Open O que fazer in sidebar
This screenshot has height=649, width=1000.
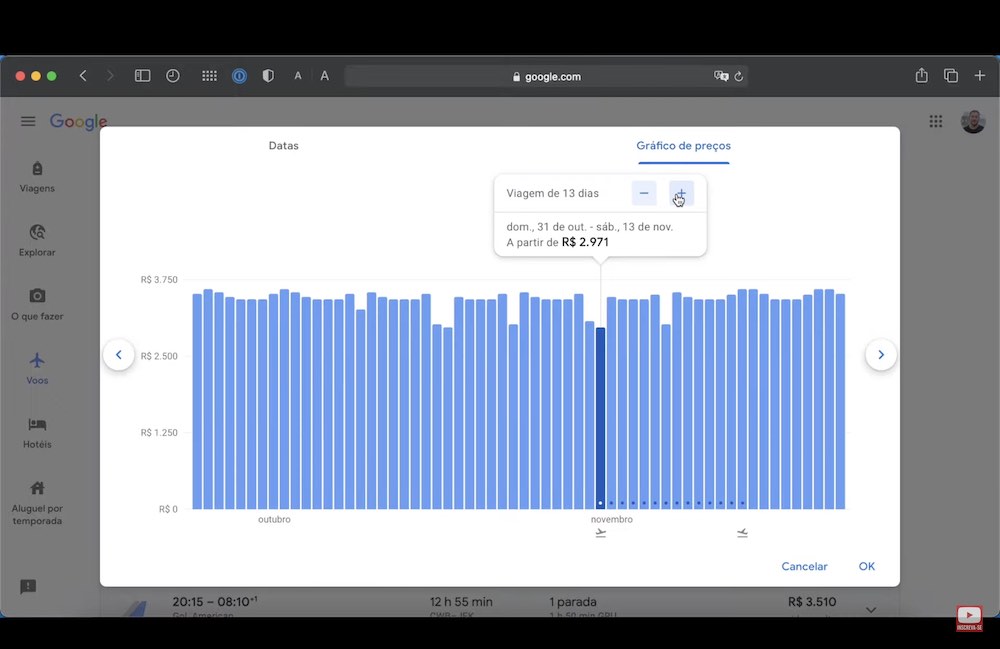point(37,305)
